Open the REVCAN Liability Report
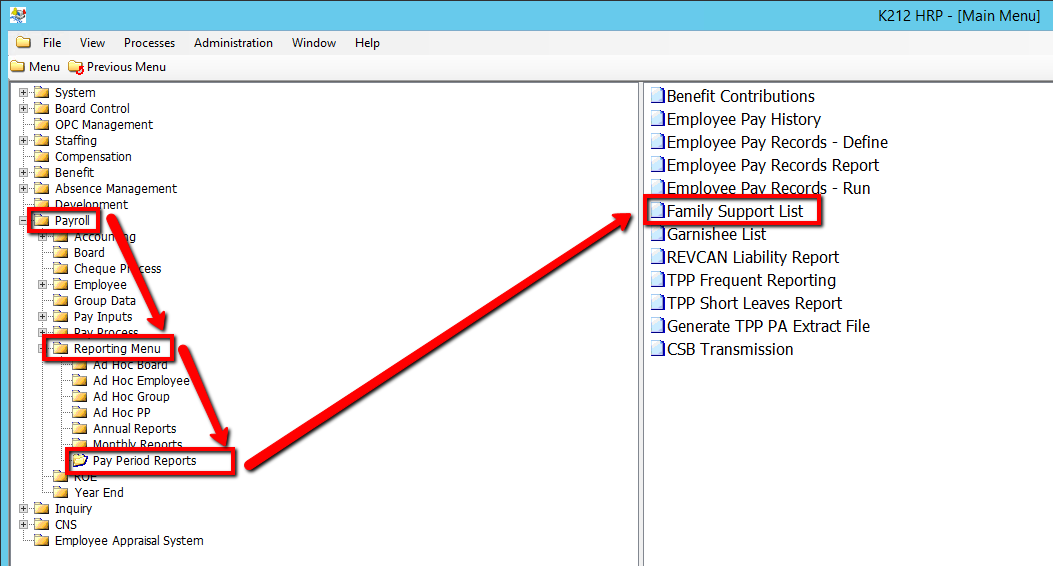Image resolution: width=1053 pixels, height=566 pixels. 752,257
